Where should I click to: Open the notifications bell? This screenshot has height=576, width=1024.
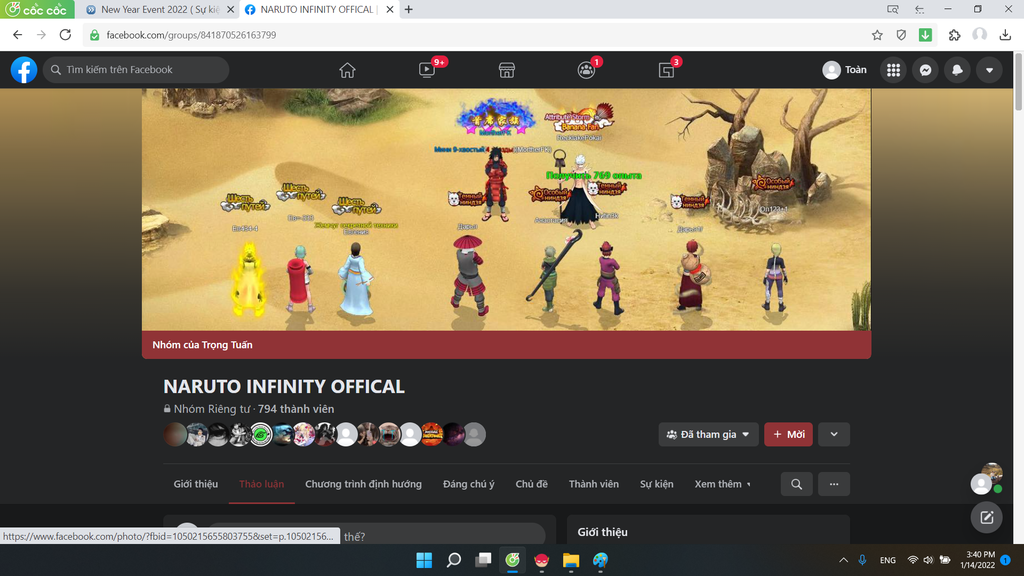pos(957,70)
